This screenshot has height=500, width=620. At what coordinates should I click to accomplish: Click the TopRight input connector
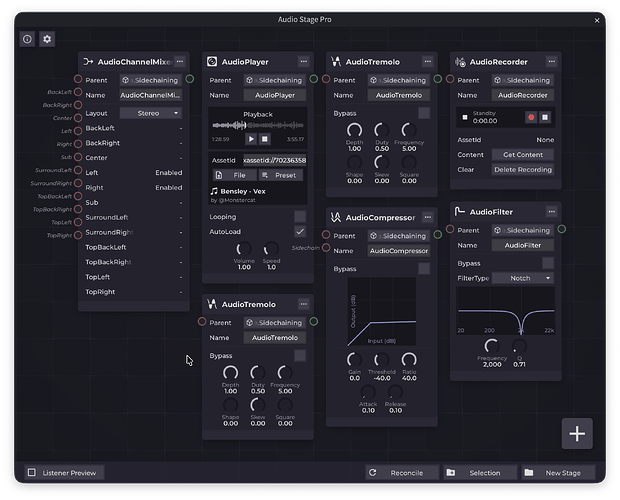pos(78,235)
